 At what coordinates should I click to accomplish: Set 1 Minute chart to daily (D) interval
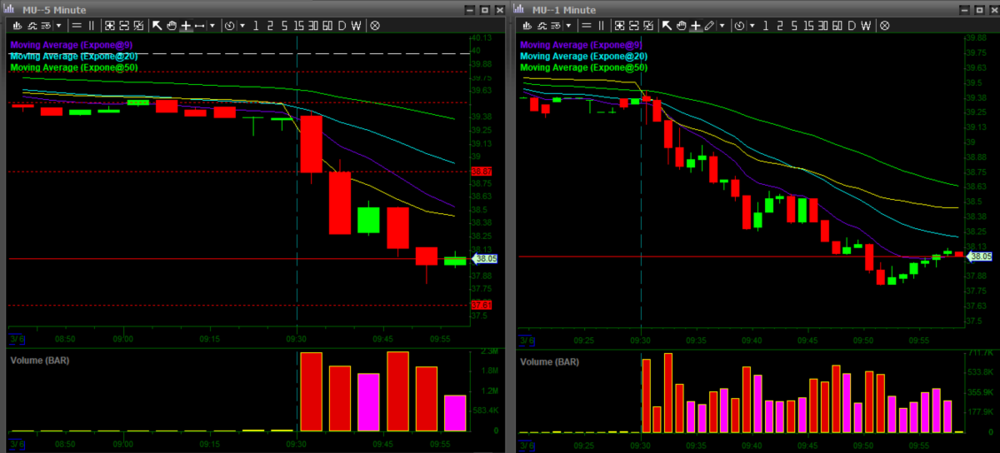[x=852, y=25]
